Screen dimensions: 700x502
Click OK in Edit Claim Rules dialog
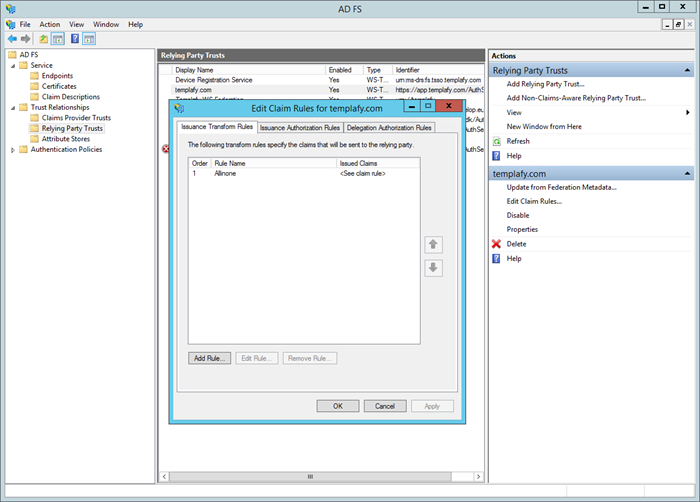[x=338, y=406]
